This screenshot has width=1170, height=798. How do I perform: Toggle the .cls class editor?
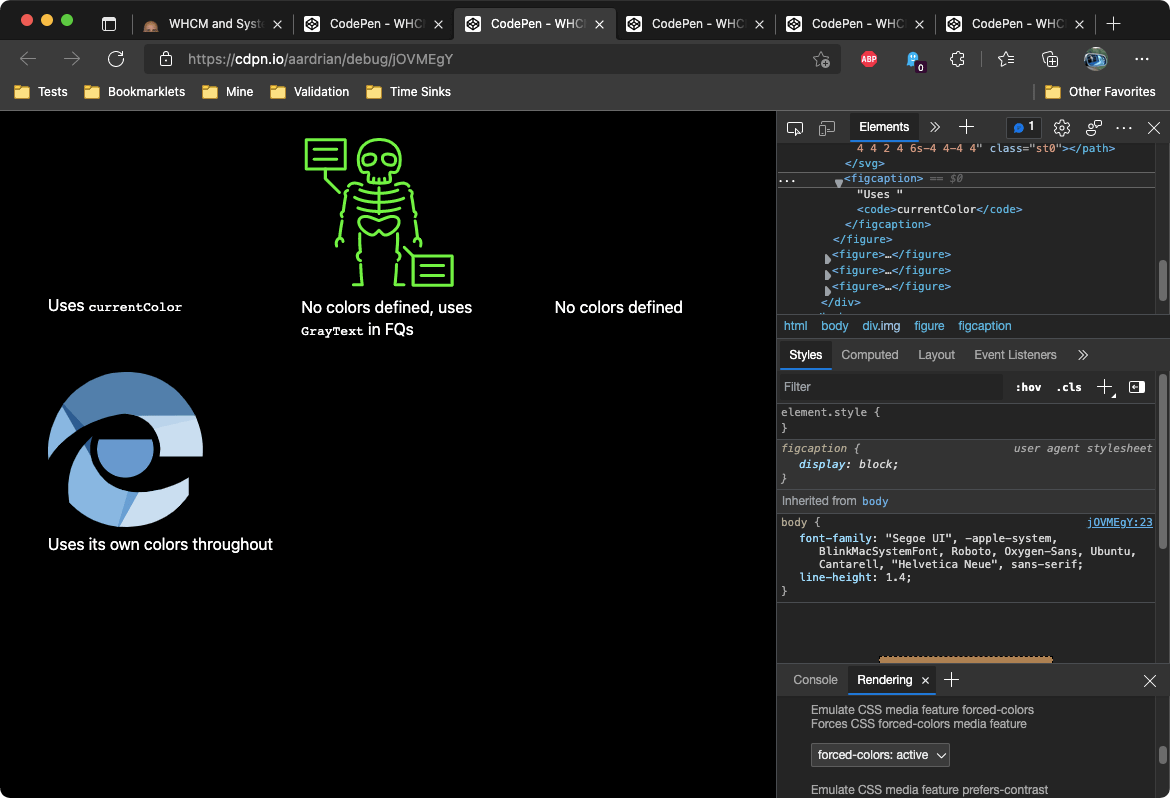(1069, 387)
